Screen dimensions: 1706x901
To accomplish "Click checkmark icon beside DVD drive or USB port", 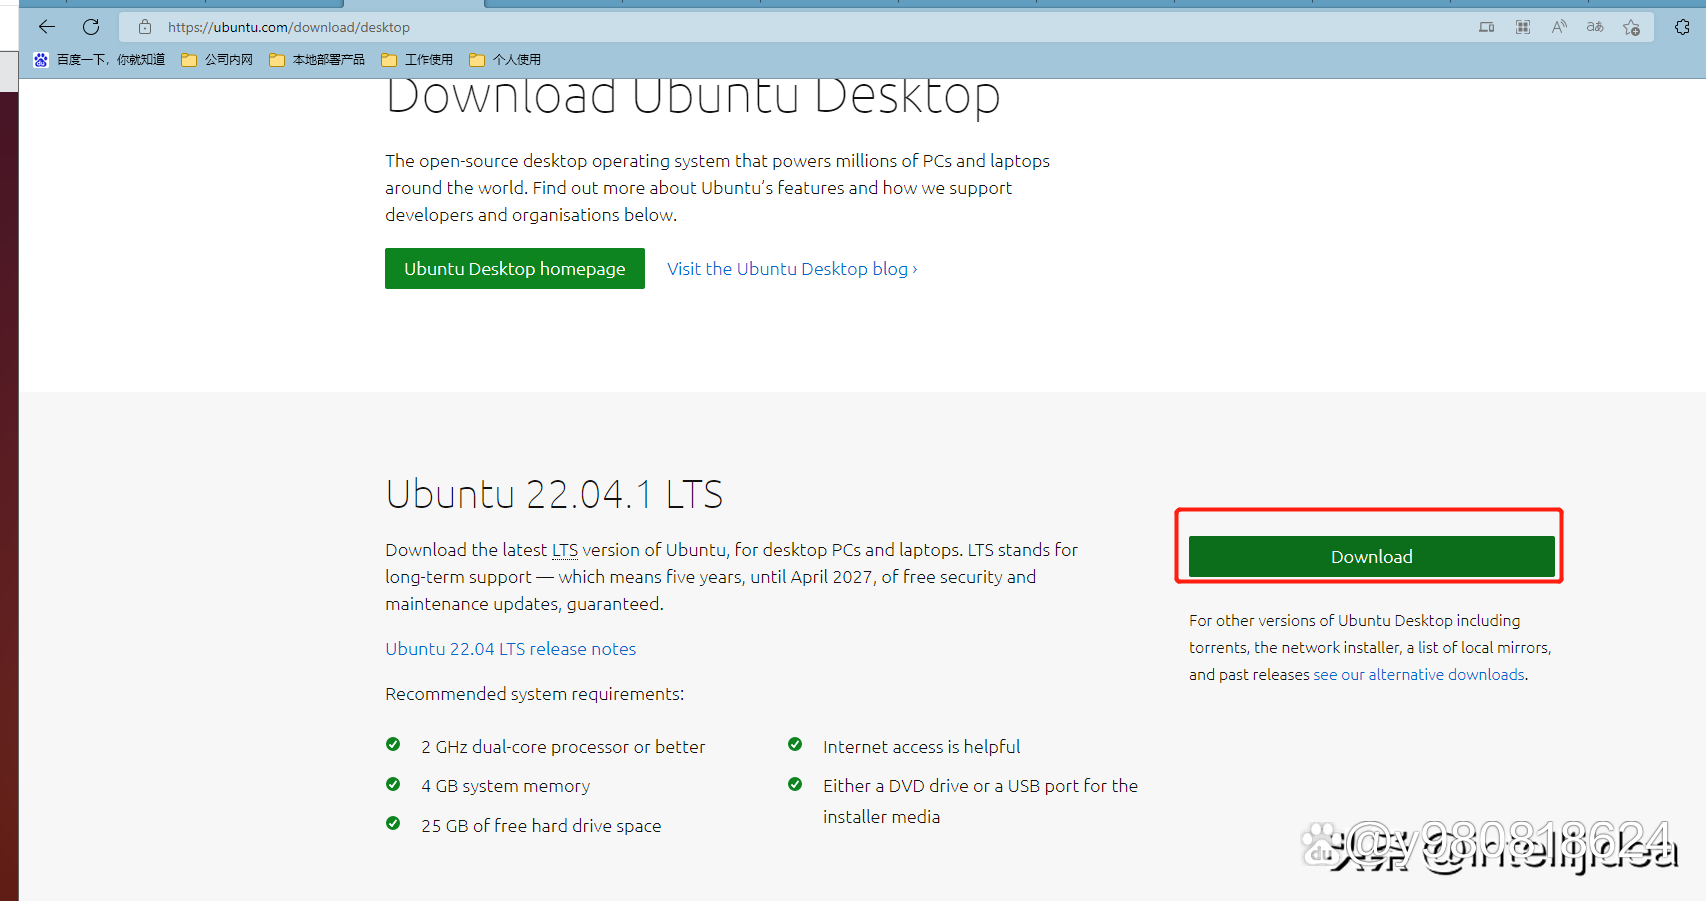I will pyautogui.click(x=795, y=784).
